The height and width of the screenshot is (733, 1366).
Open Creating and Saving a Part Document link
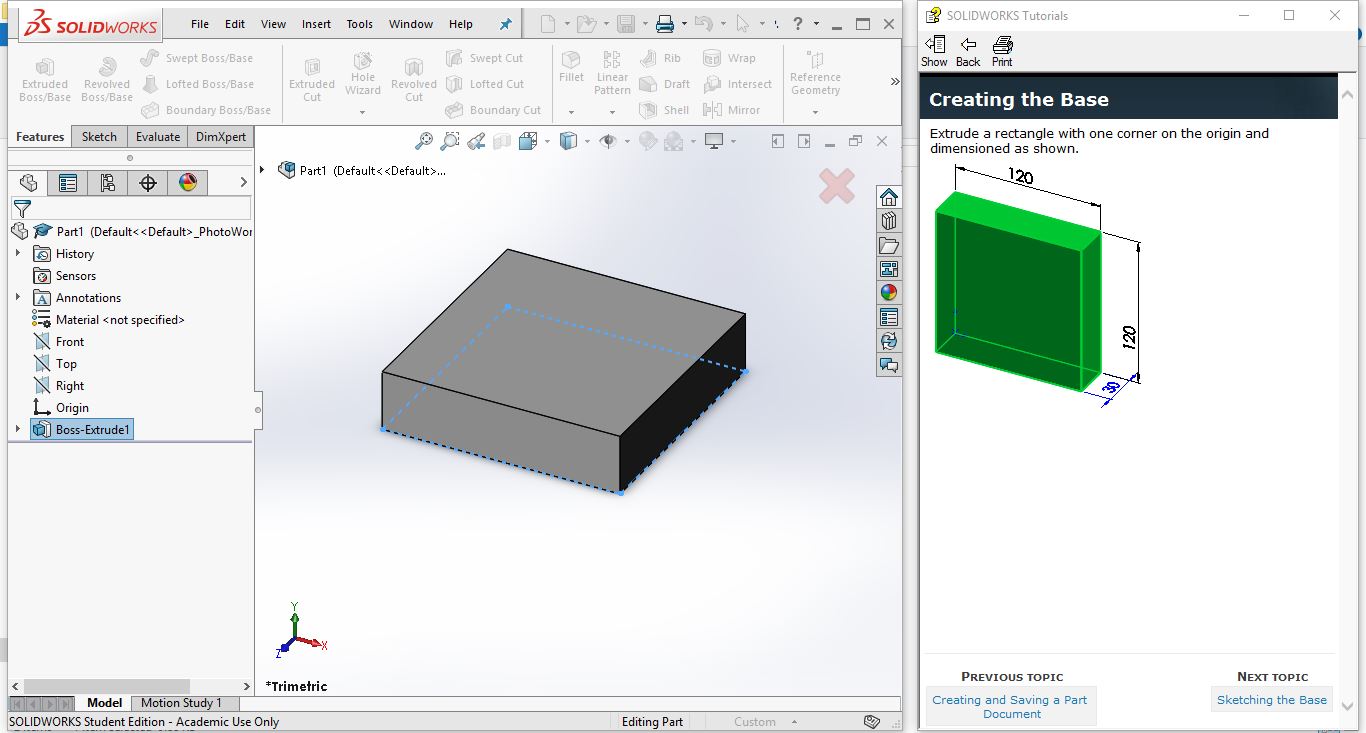coord(1010,707)
